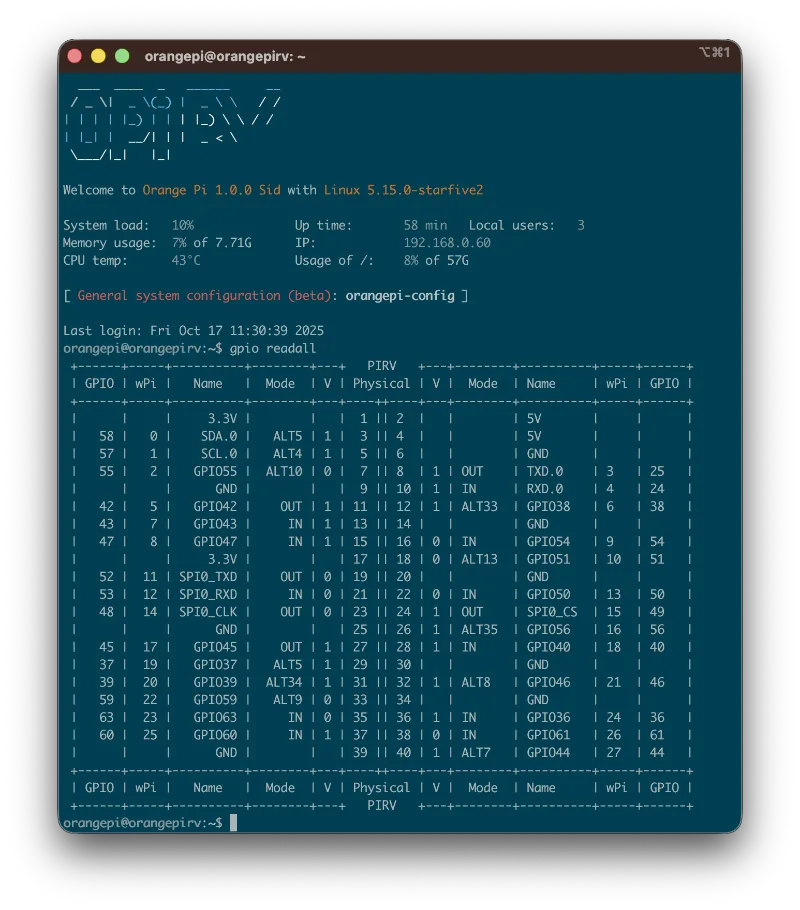This screenshot has width=800, height=910.
Task: Click the yellow minimize window button
Action: tap(98, 56)
